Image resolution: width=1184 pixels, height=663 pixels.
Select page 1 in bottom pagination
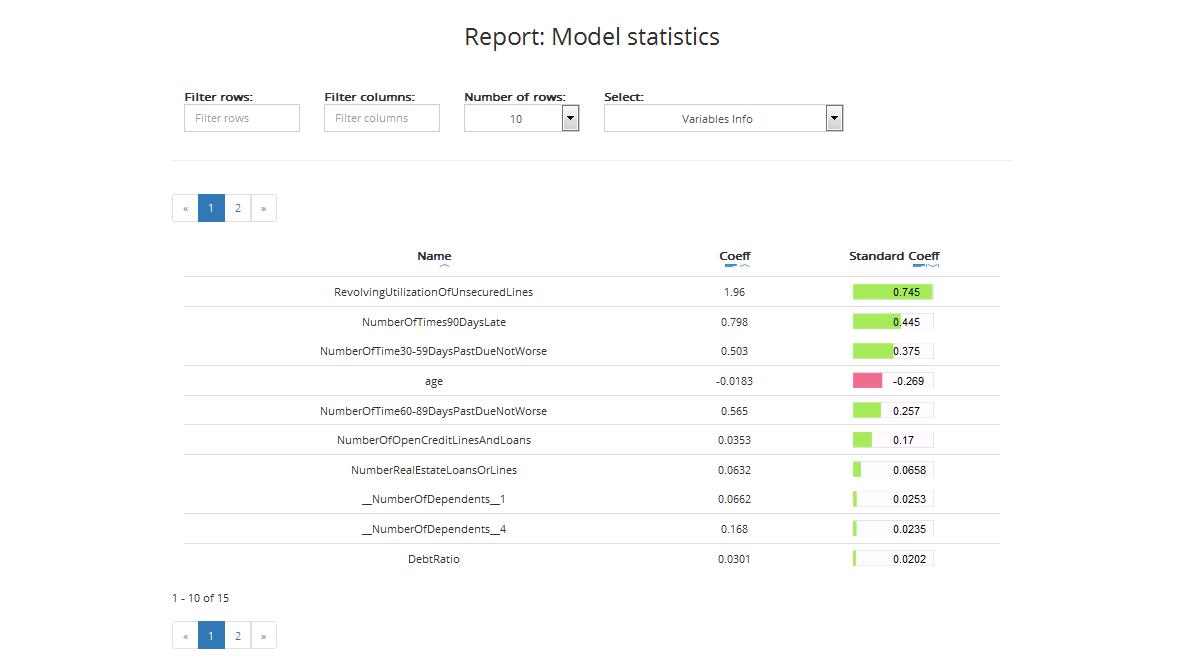[x=211, y=635]
